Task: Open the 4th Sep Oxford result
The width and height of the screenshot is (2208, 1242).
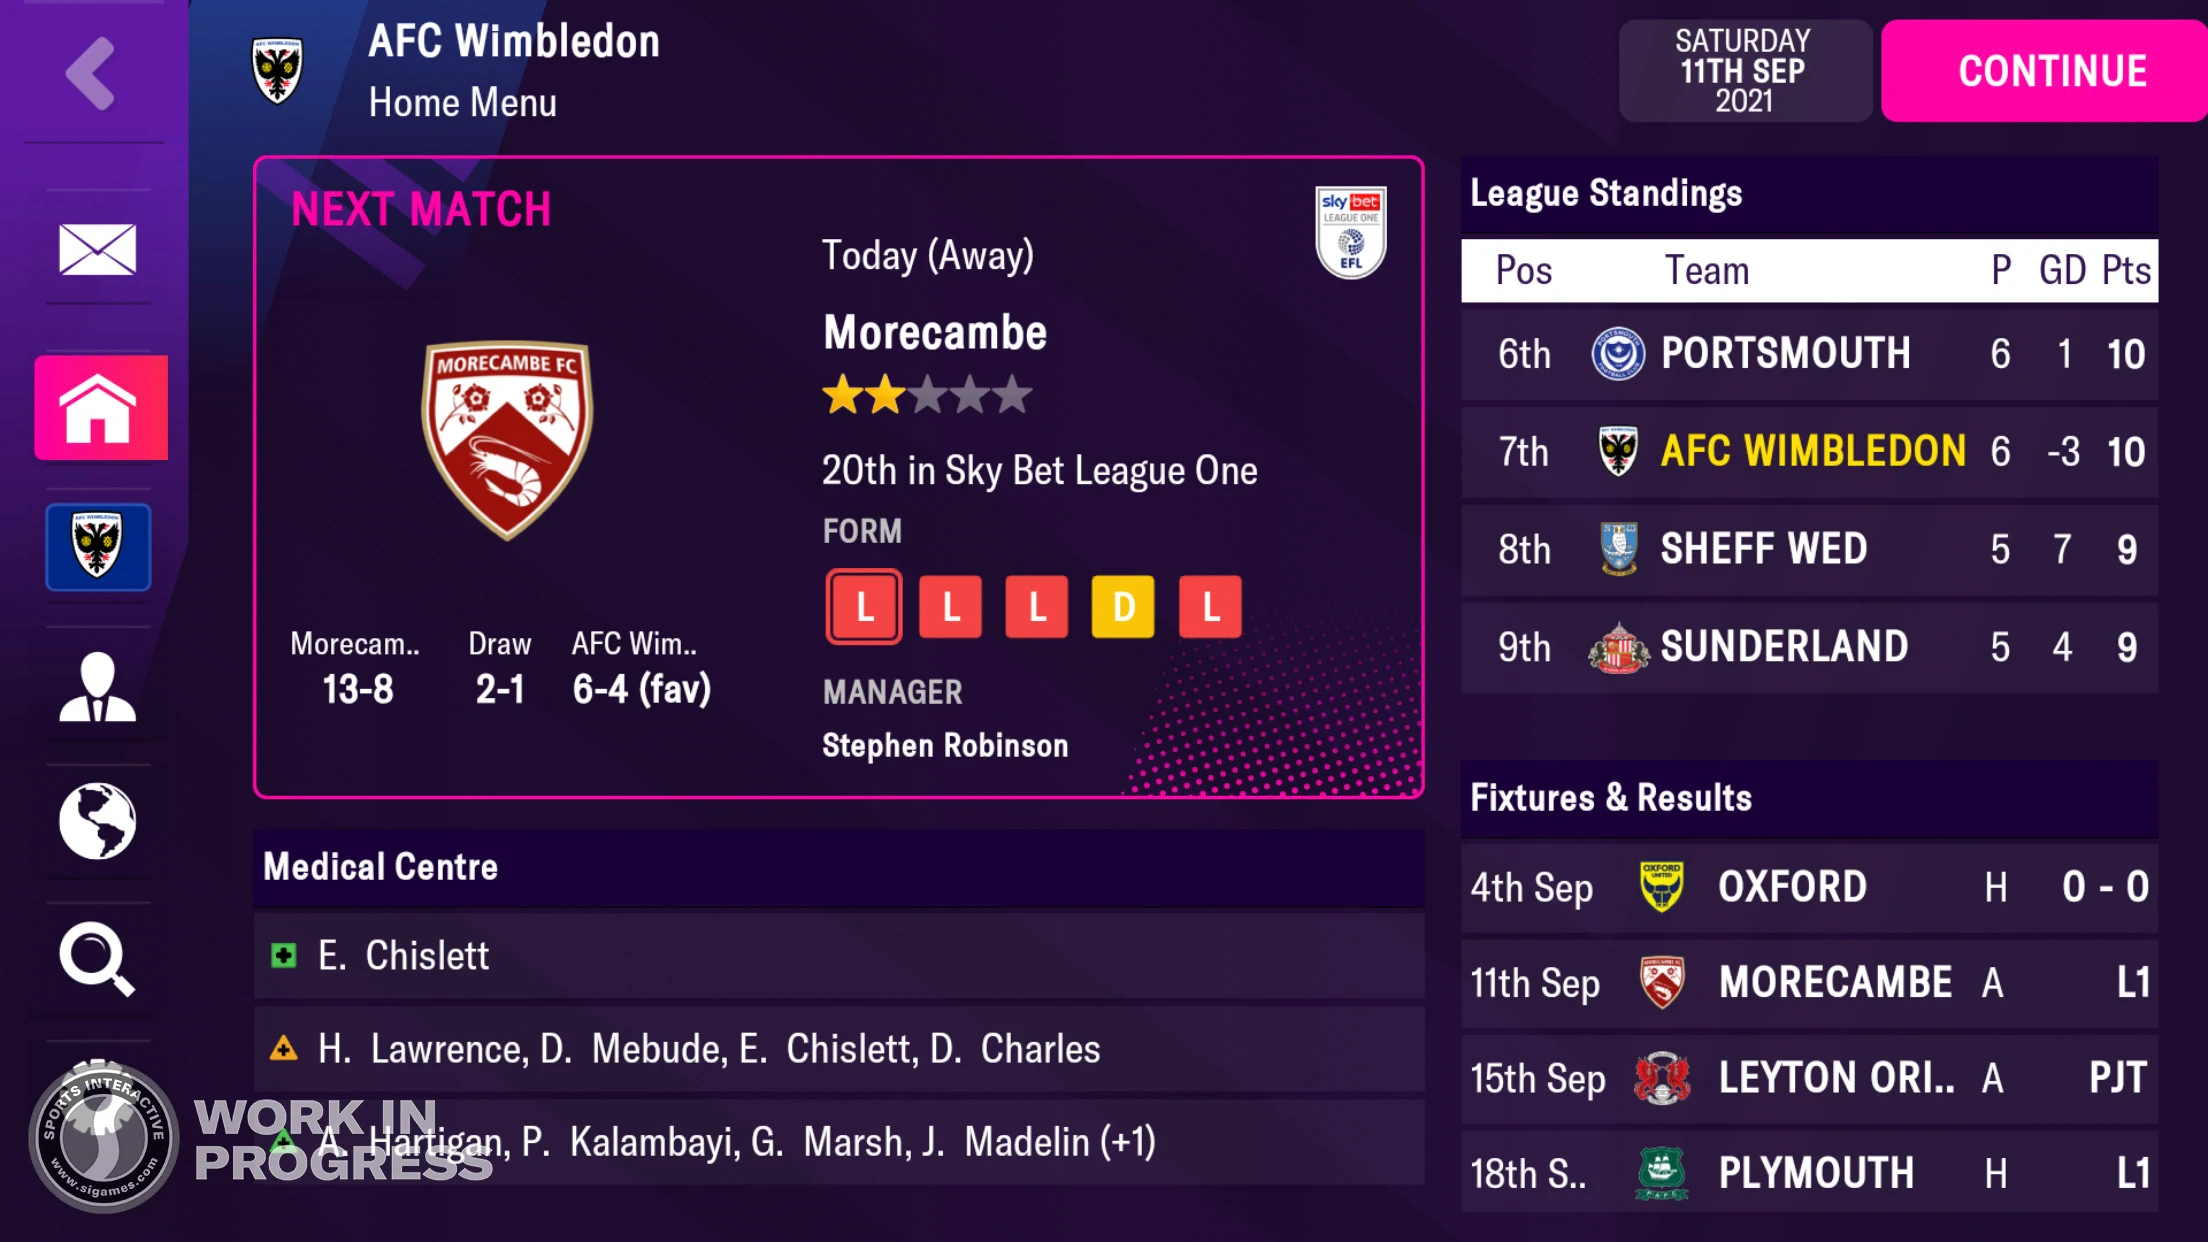Action: 1808,887
